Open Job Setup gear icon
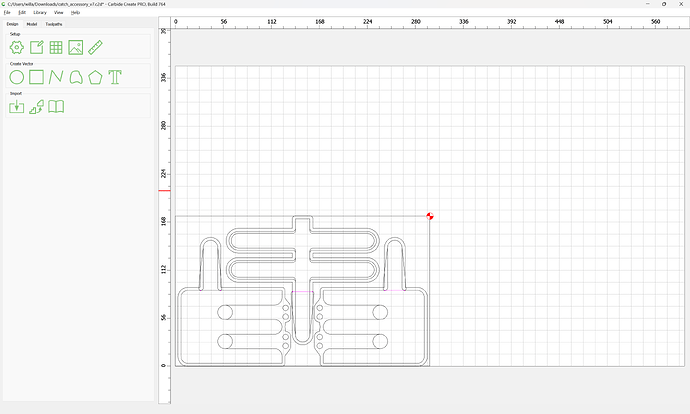The width and height of the screenshot is (690, 414). pos(17,48)
